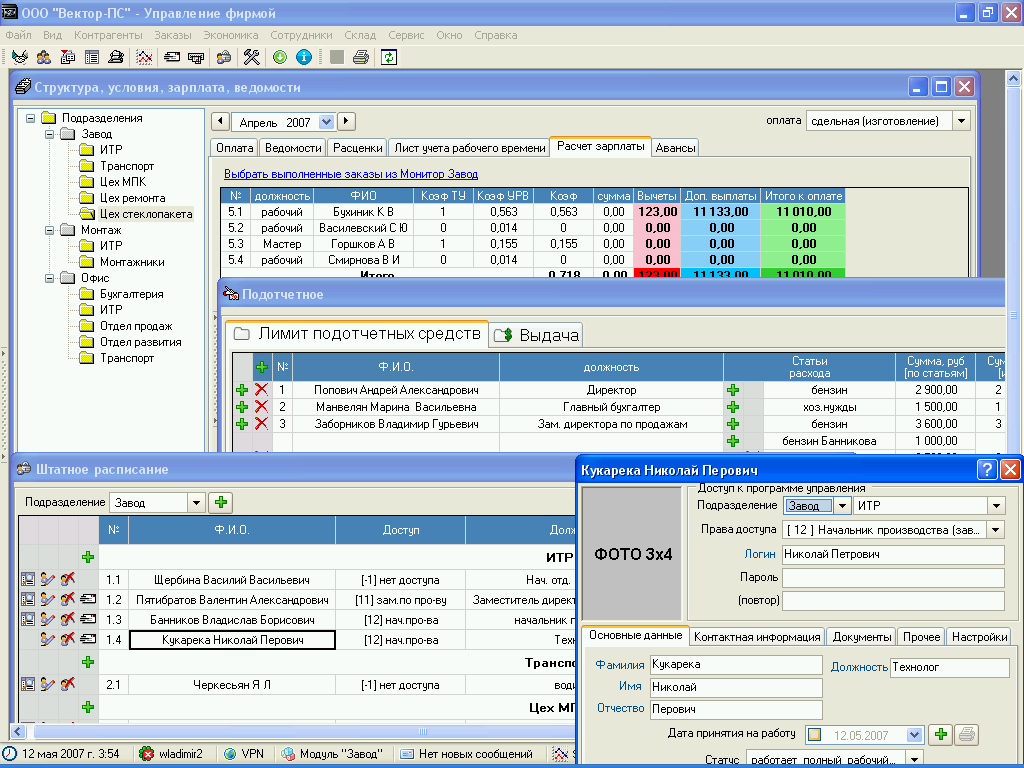Select Монтажники in departments tree
The height and width of the screenshot is (768, 1024).
(132, 262)
